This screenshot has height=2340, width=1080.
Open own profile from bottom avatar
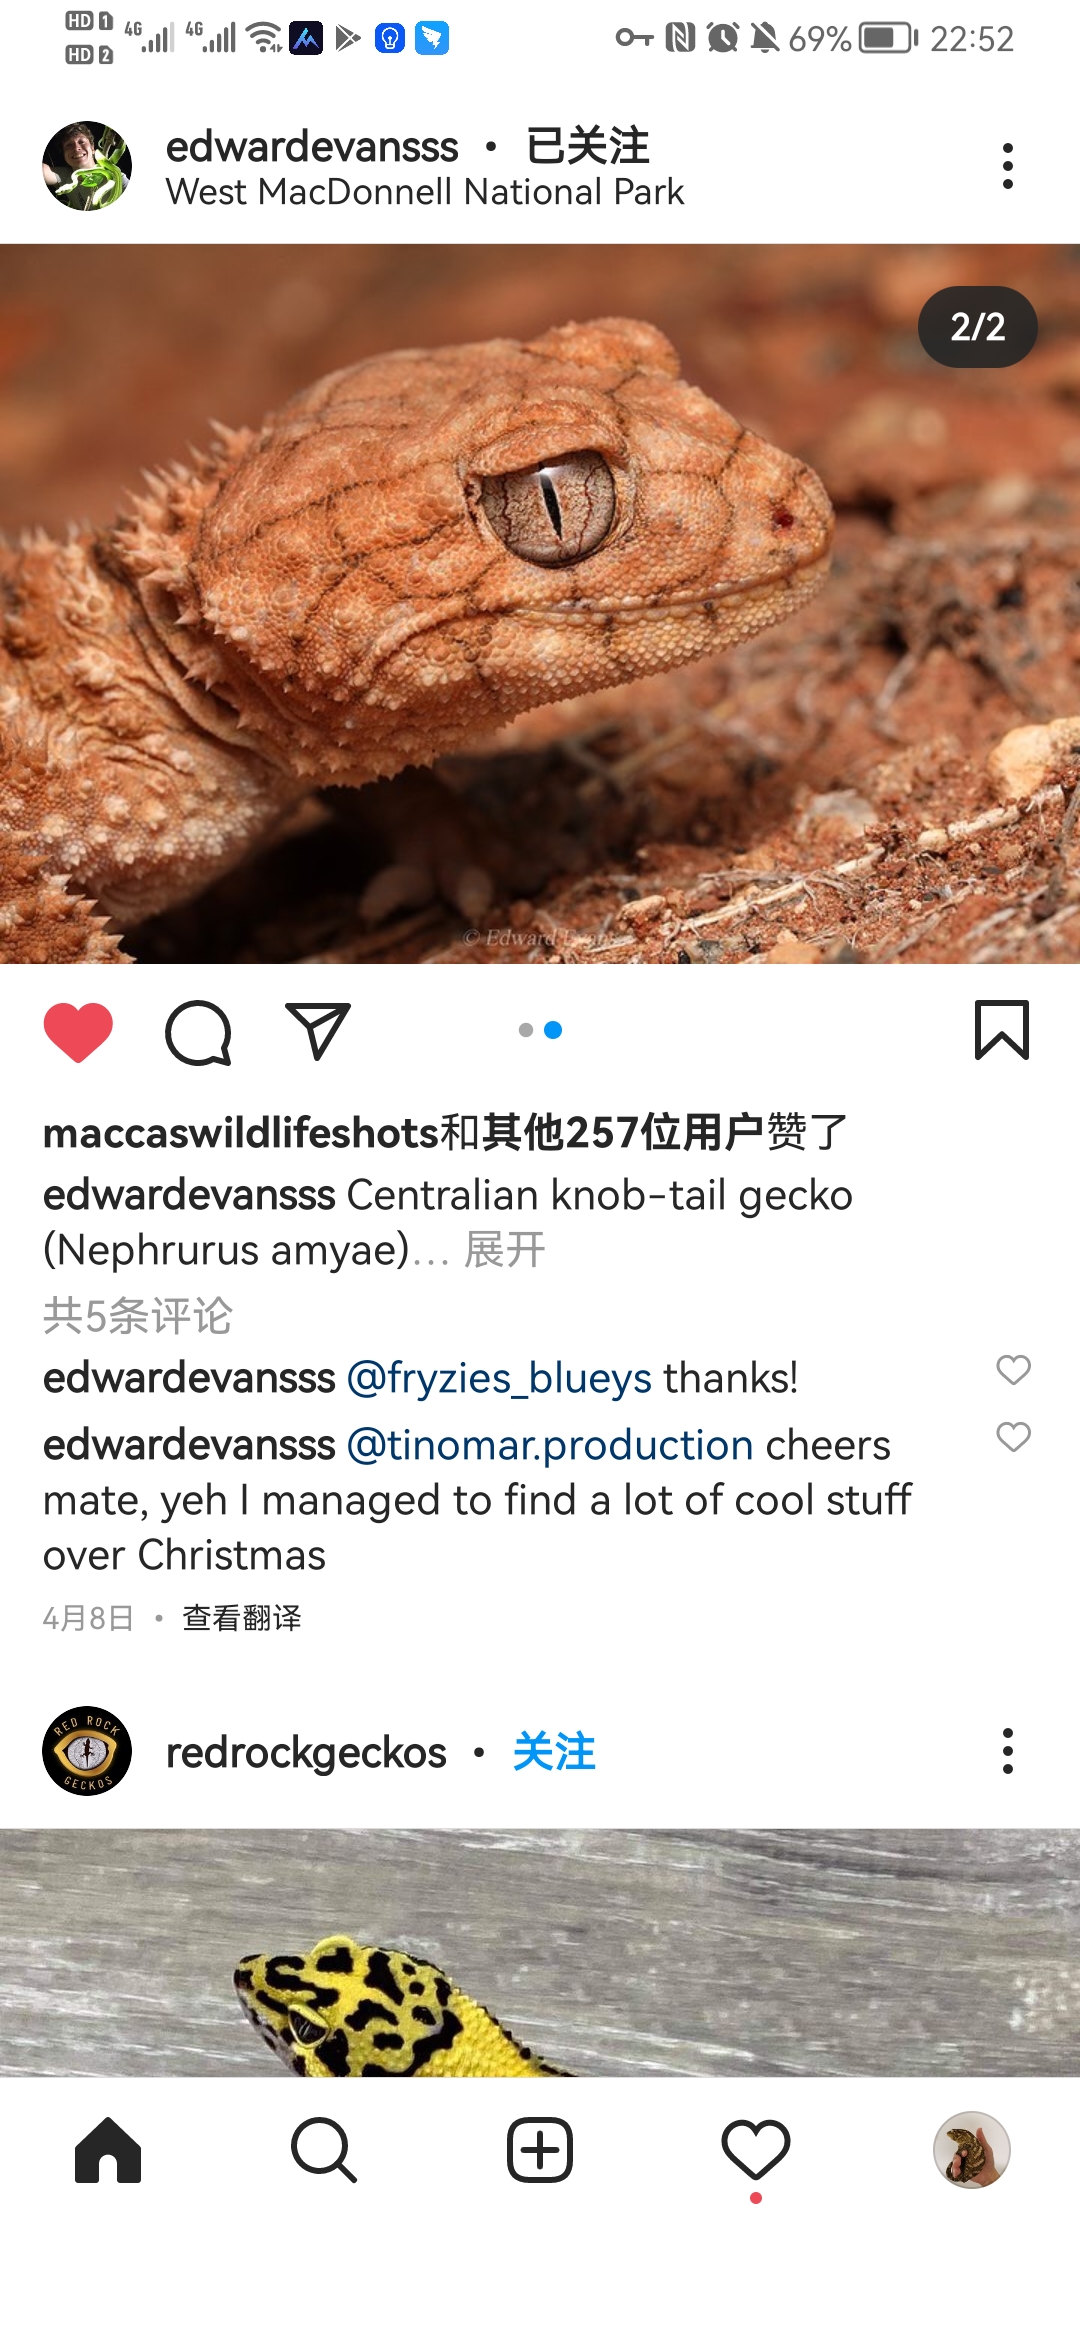[x=972, y=2150]
